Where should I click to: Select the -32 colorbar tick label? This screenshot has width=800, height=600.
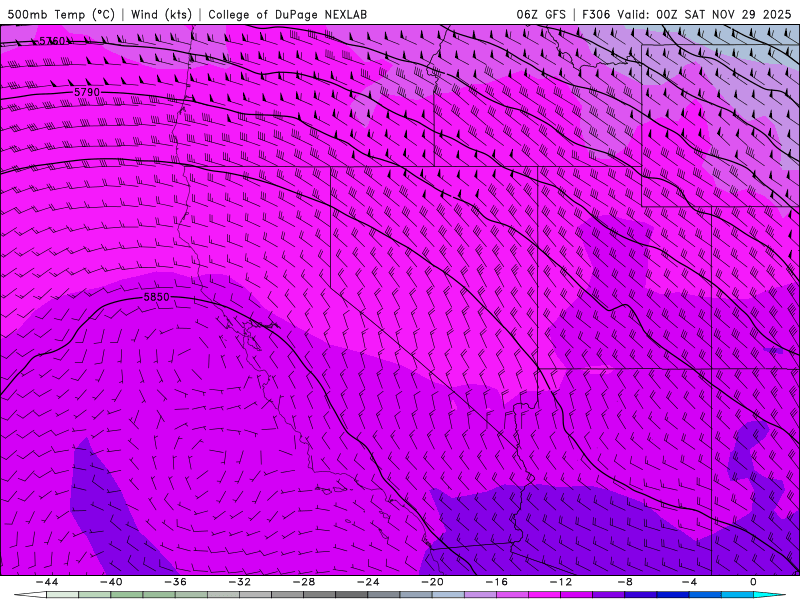point(239,582)
